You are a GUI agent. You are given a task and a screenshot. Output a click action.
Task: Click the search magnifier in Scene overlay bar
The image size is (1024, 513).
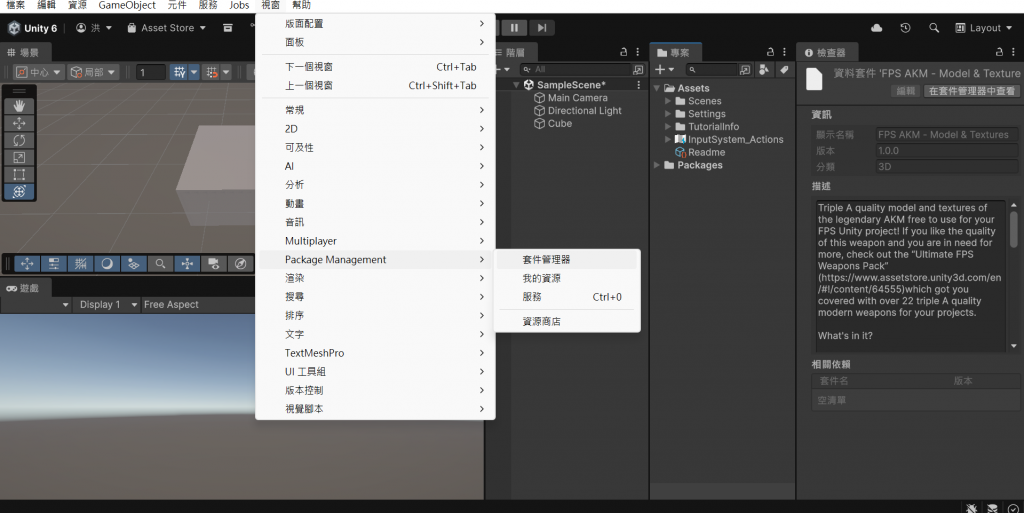160,264
